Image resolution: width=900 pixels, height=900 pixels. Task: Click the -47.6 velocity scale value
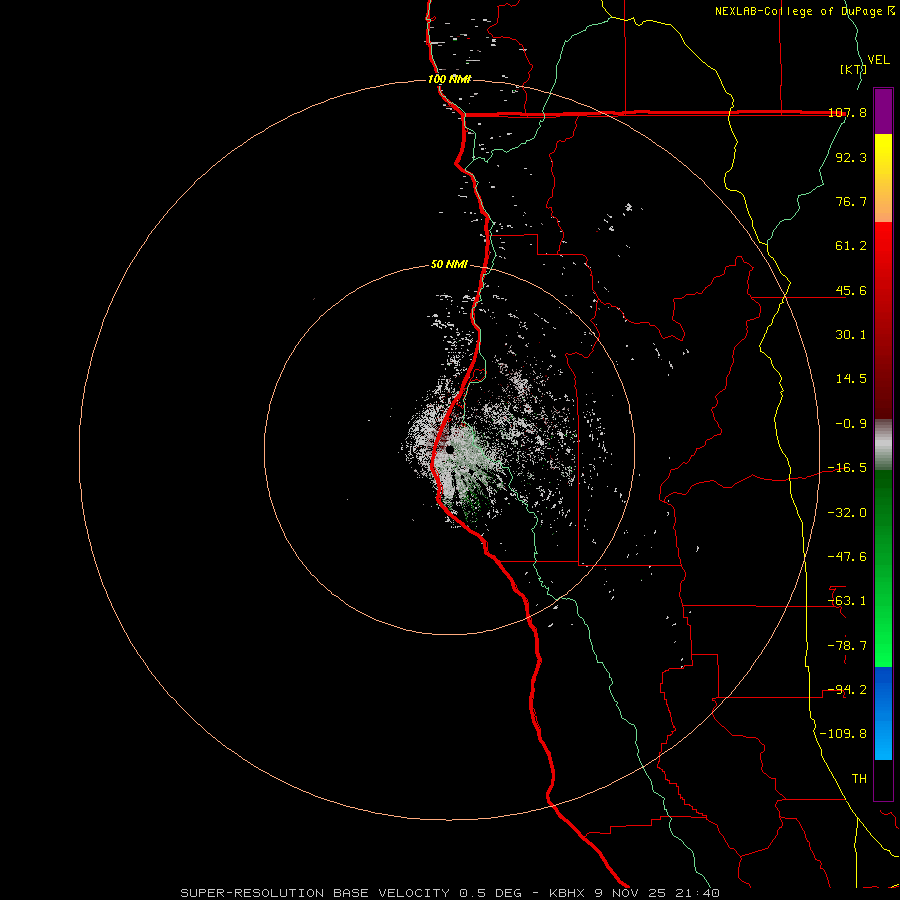(847, 557)
